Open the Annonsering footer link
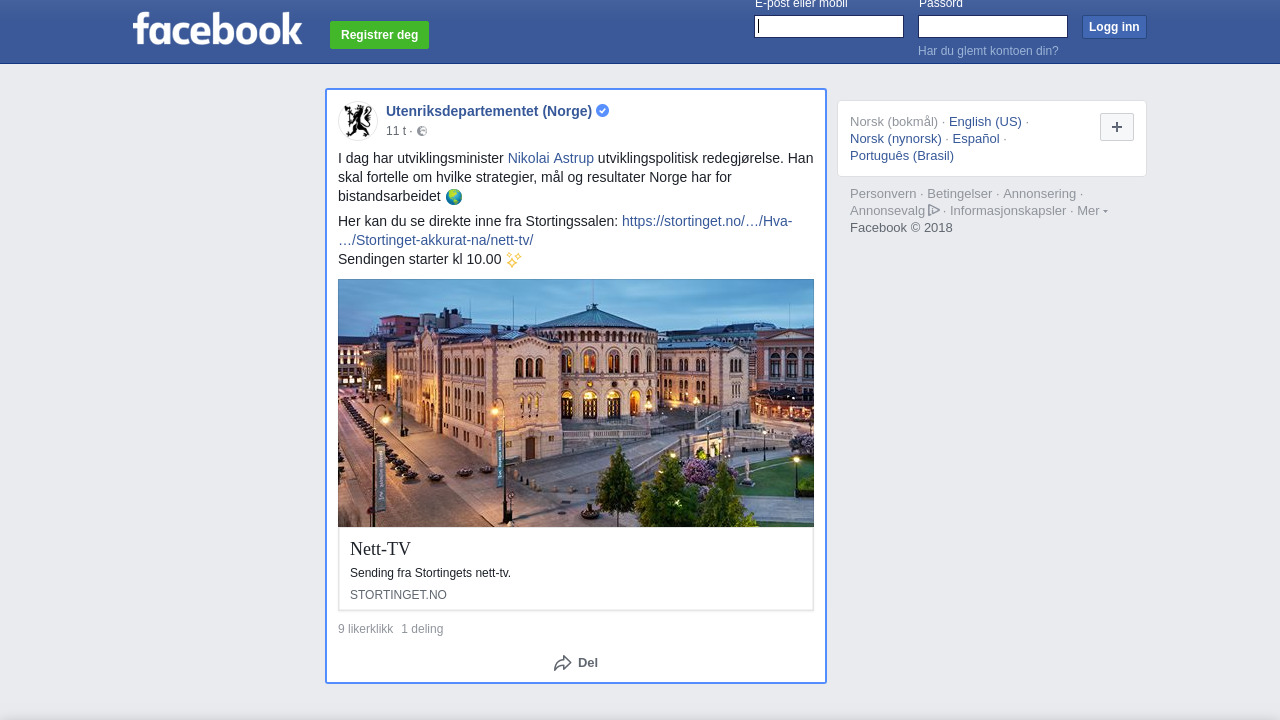Viewport: 1280px width, 720px height. tap(1040, 194)
